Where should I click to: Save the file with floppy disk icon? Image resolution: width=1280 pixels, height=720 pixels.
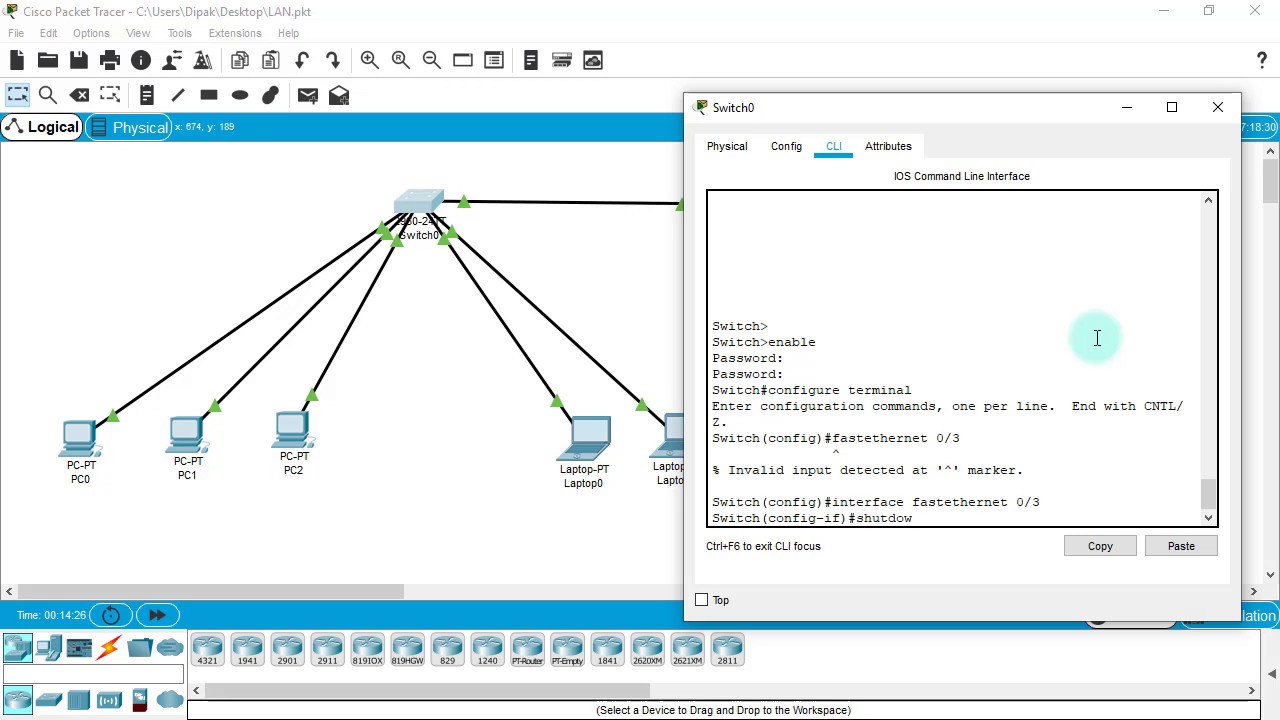click(x=79, y=61)
